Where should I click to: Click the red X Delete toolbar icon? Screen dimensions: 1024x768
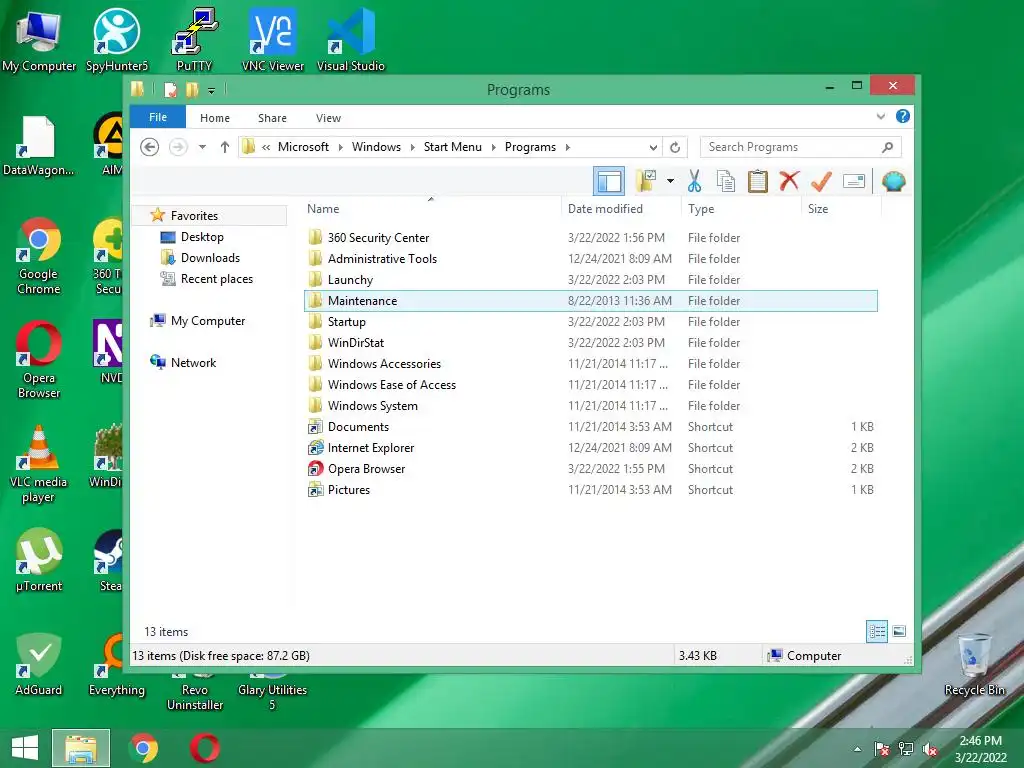click(789, 181)
